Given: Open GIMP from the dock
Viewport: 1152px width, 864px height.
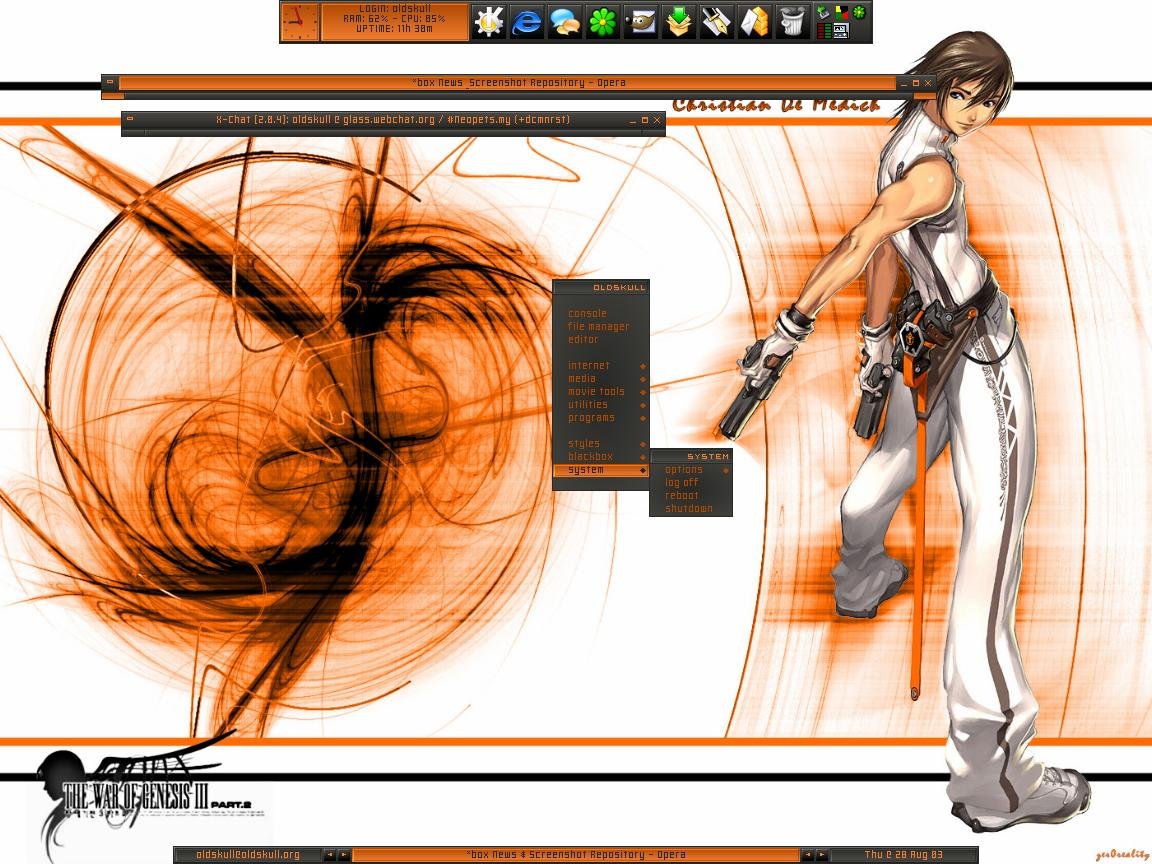Looking at the screenshot, I should click(641, 21).
